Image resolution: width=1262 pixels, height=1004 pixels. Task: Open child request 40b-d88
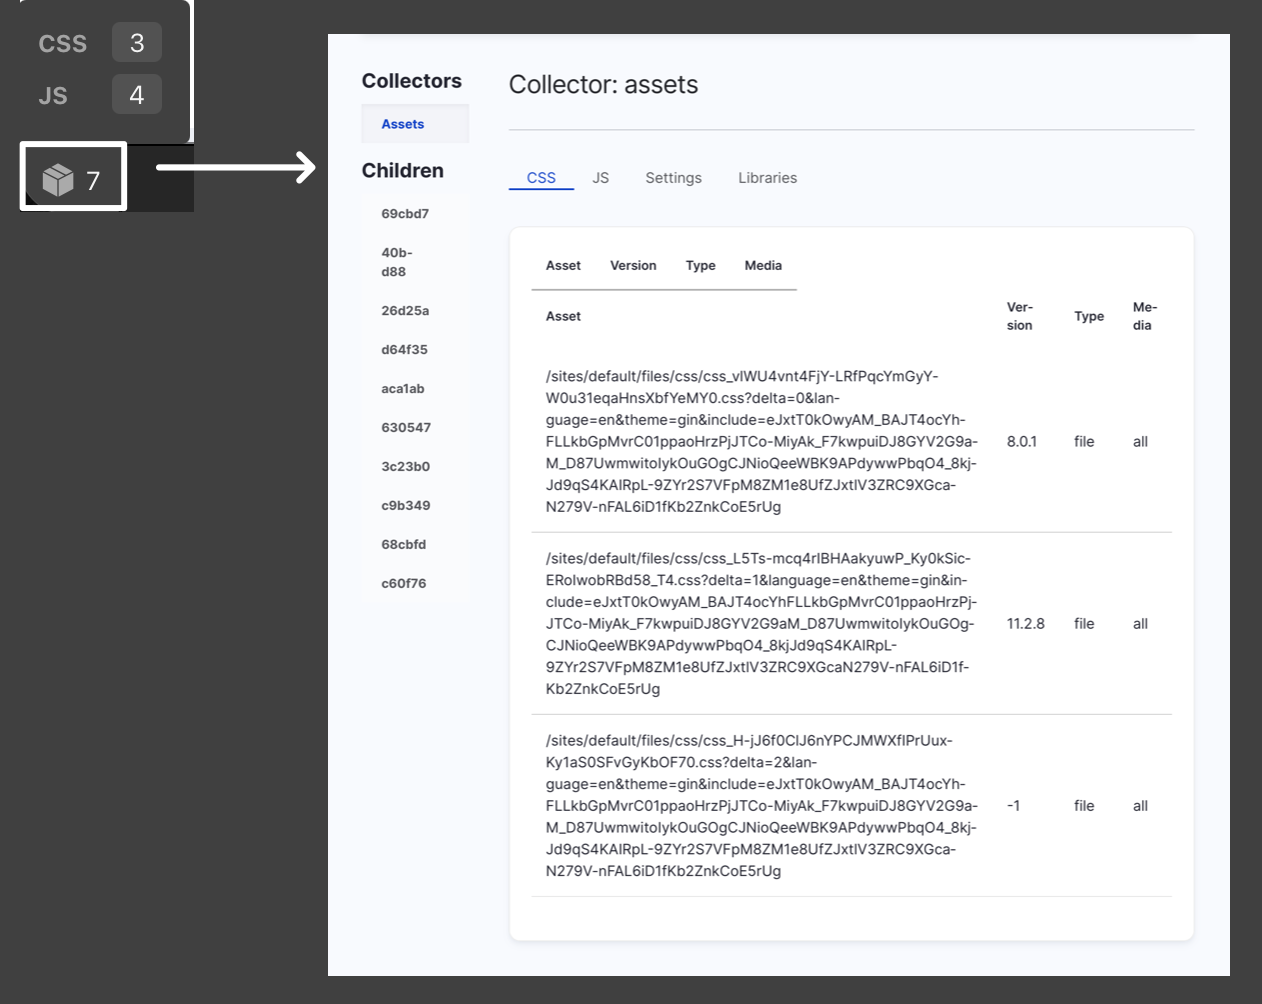tap(397, 262)
